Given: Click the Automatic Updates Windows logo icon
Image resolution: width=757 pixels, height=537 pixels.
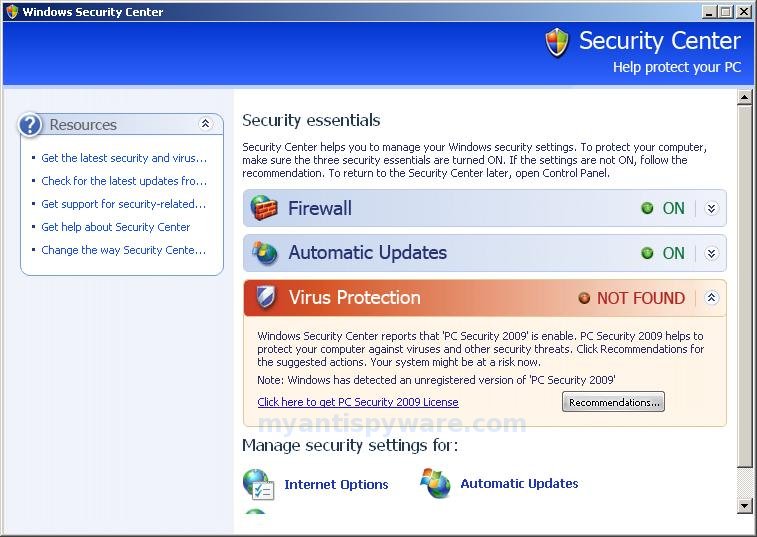Looking at the screenshot, I should tap(435, 483).
